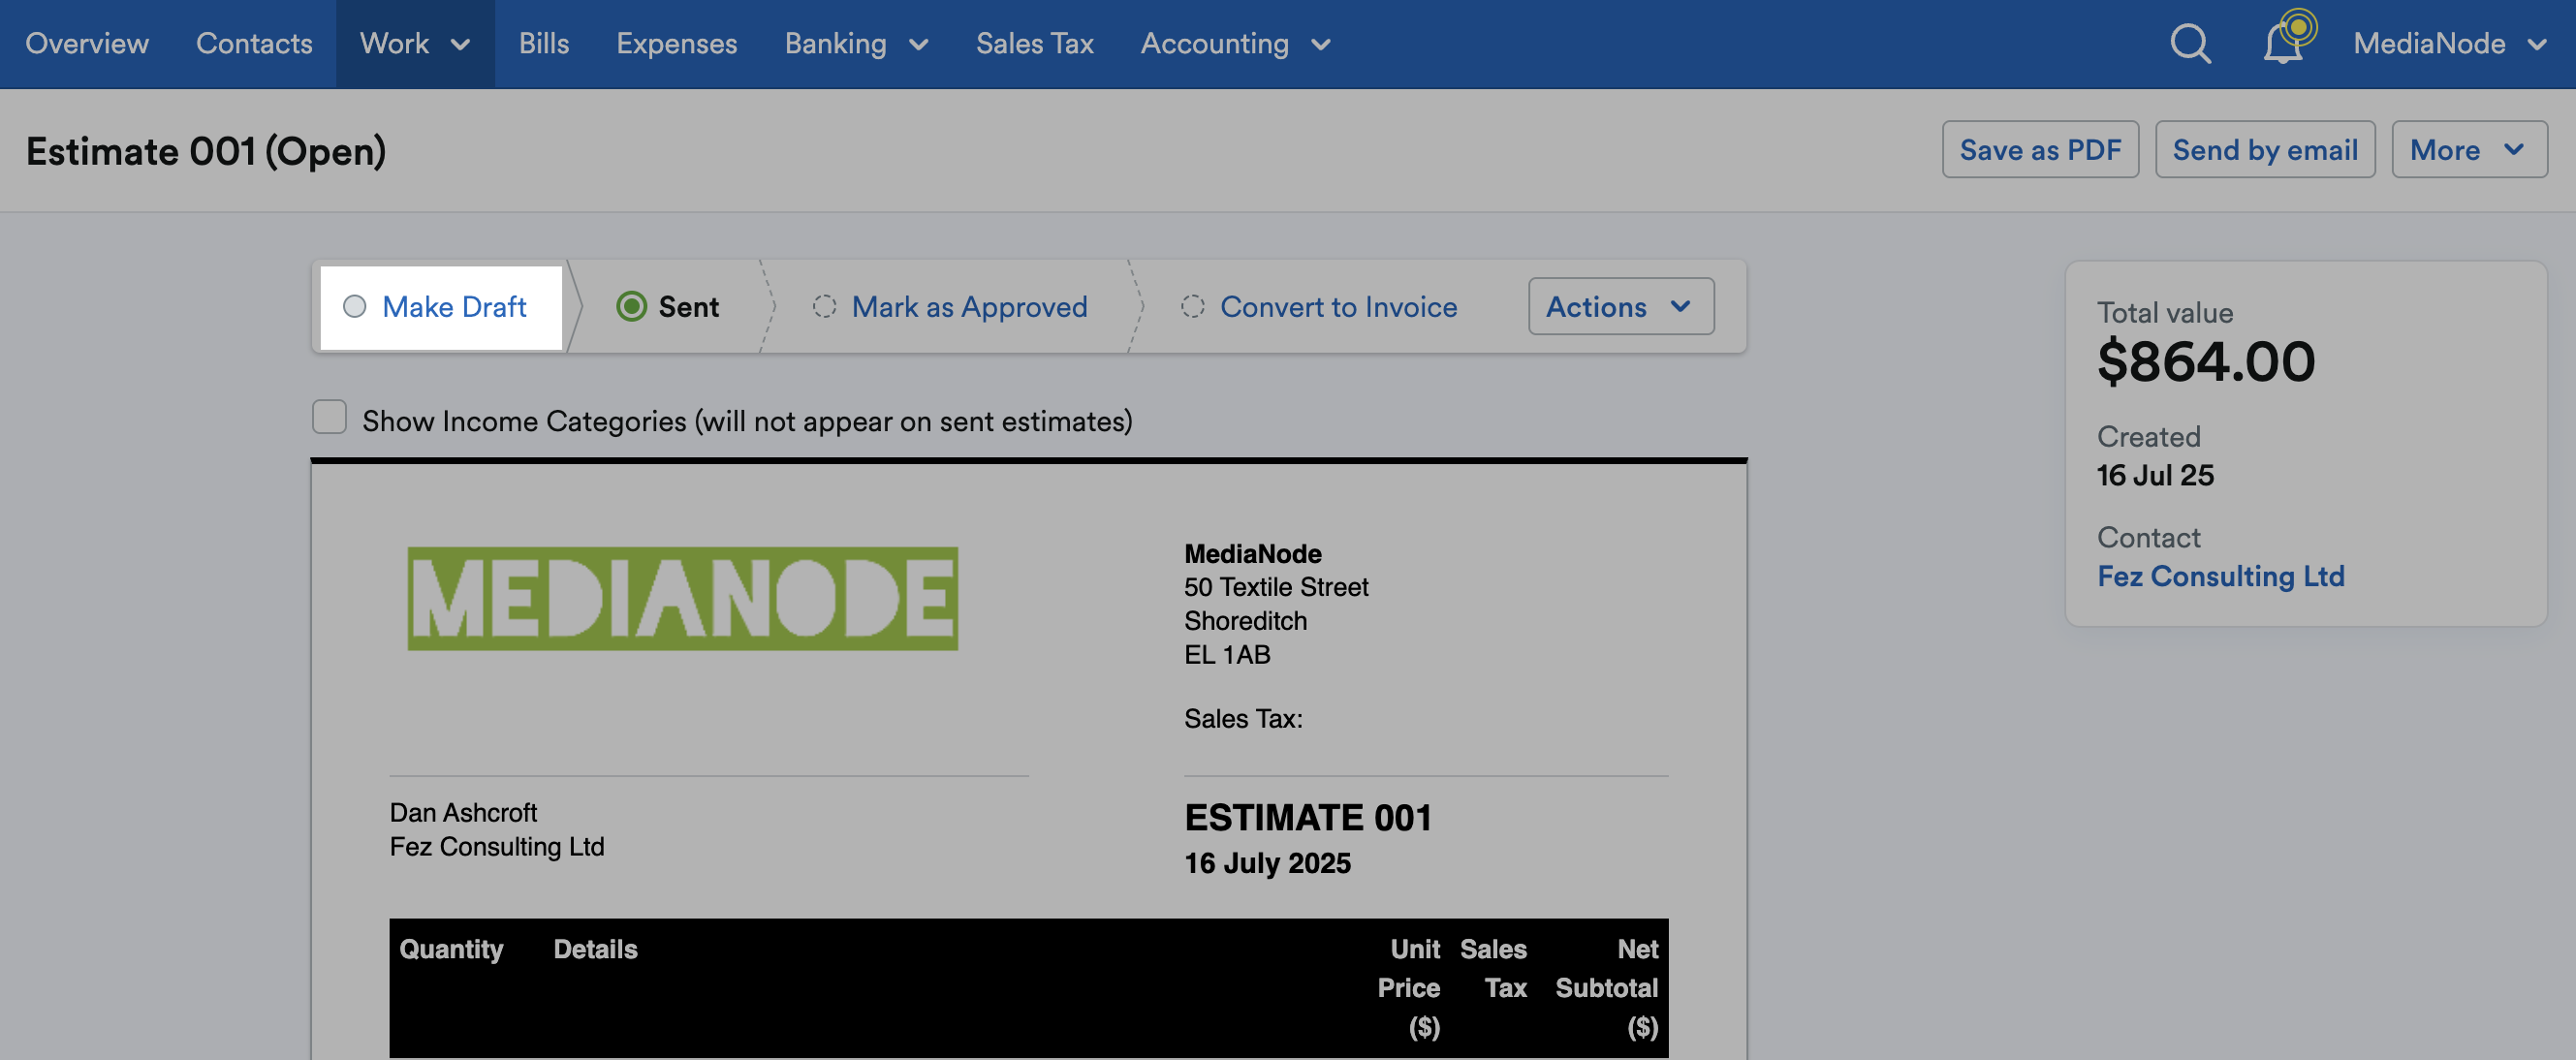This screenshot has width=2576, height=1060.
Task: Click the 50 Textile Street address line
Action: [1276, 587]
